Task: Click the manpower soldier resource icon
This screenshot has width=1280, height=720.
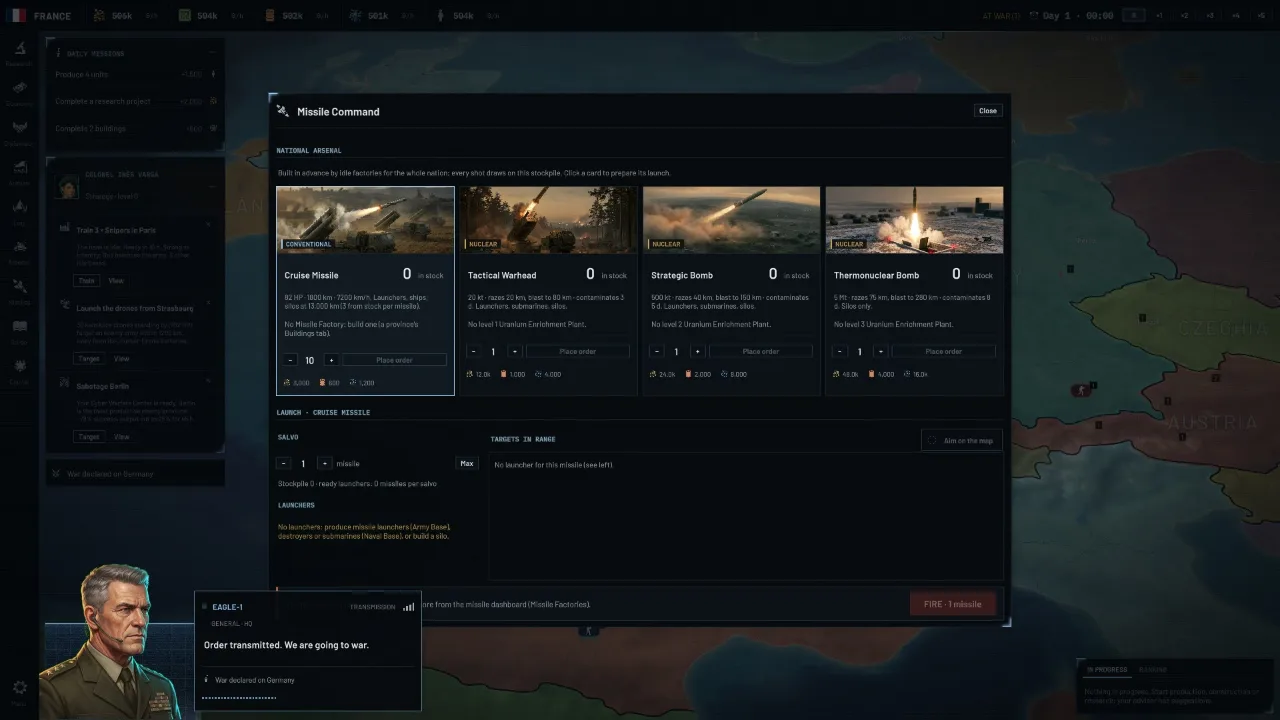Action: [441, 16]
